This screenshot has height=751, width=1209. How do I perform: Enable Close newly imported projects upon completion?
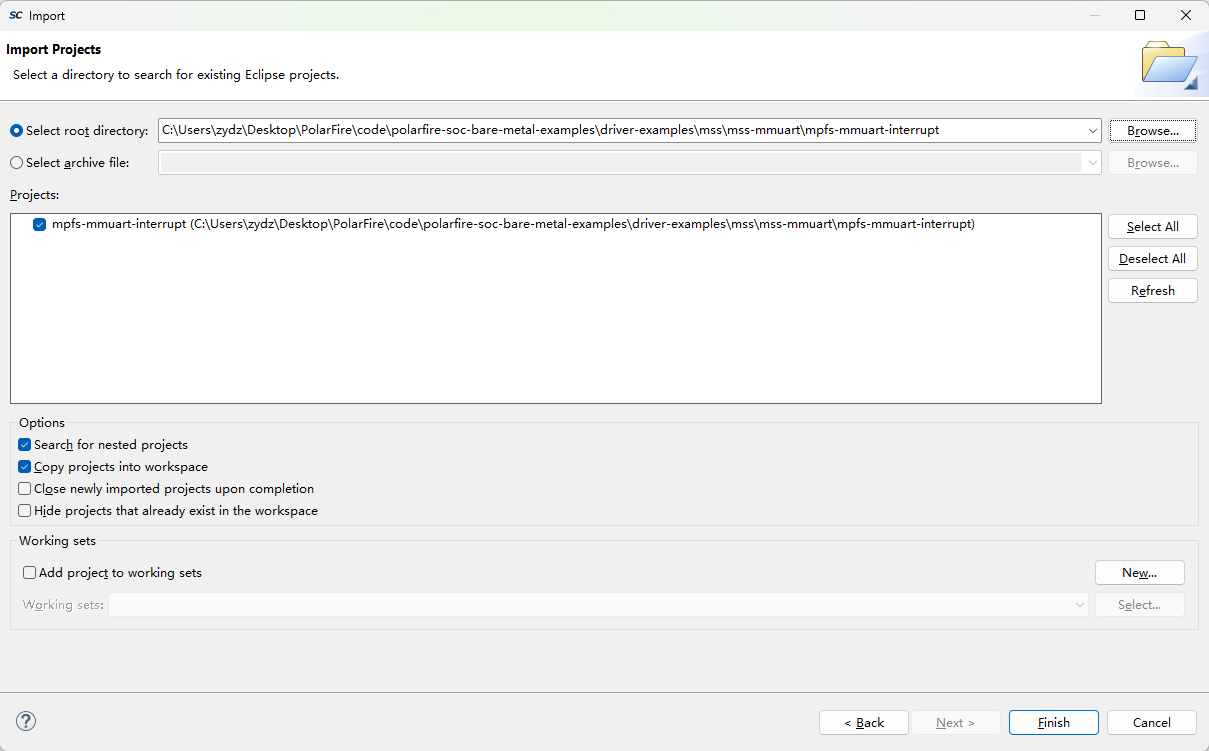25,489
